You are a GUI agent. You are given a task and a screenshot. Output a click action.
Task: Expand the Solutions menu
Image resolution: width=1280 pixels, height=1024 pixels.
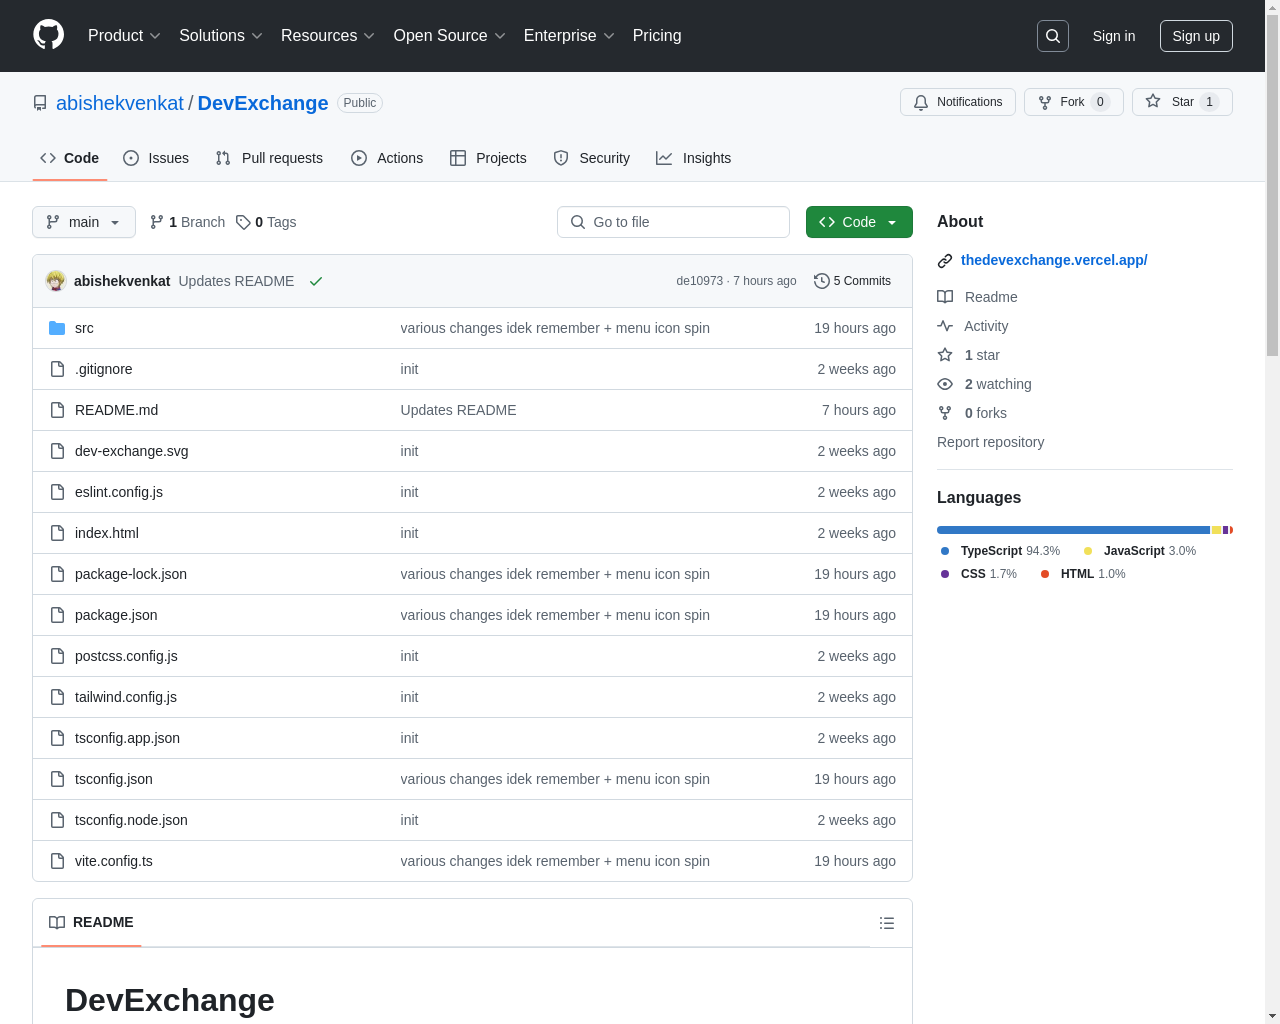click(221, 35)
